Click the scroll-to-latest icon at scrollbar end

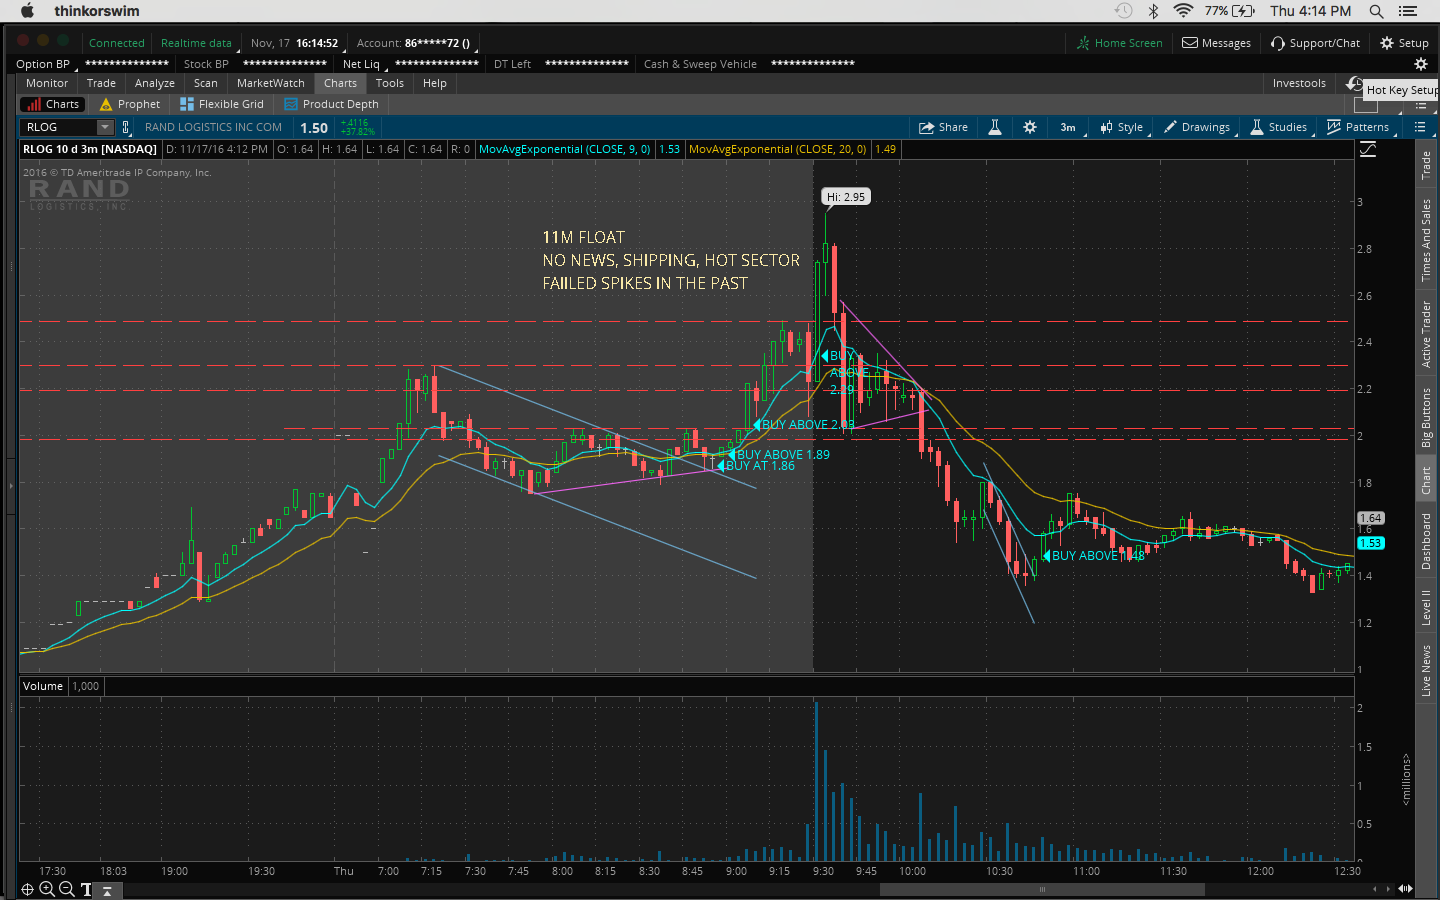click(1405, 889)
